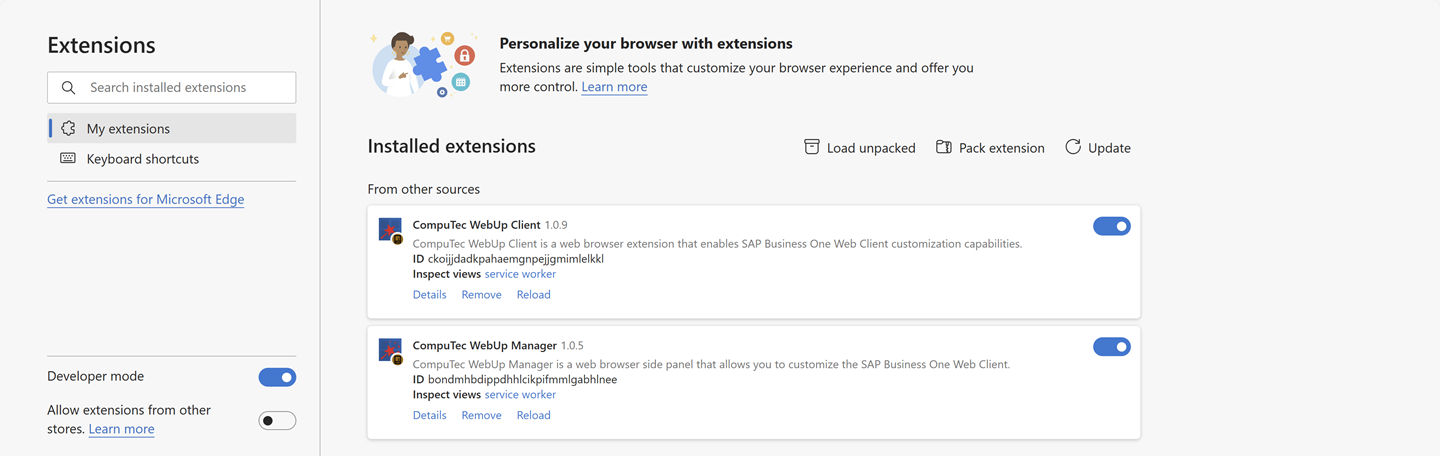Reload the CompuTec WebUp Client extension

click(533, 294)
